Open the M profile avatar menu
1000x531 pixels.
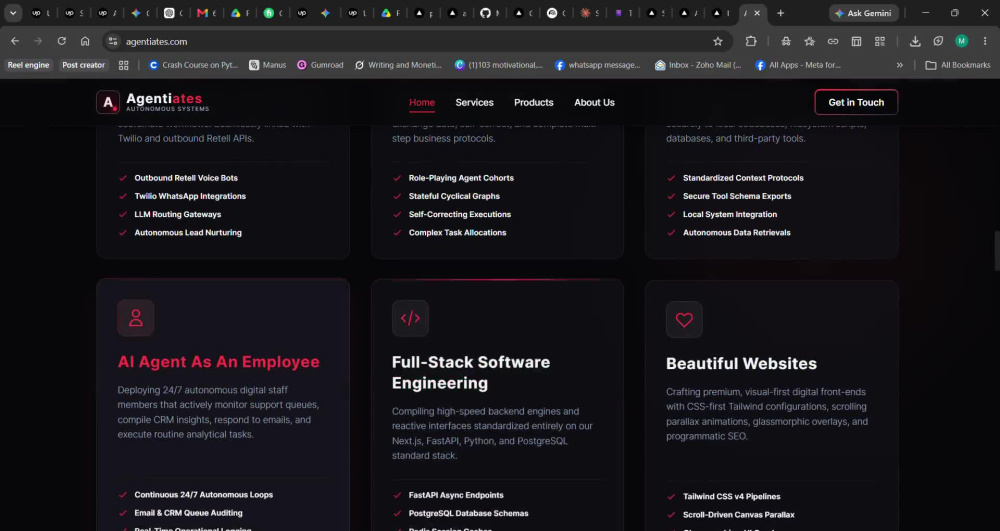click(961, 41)
